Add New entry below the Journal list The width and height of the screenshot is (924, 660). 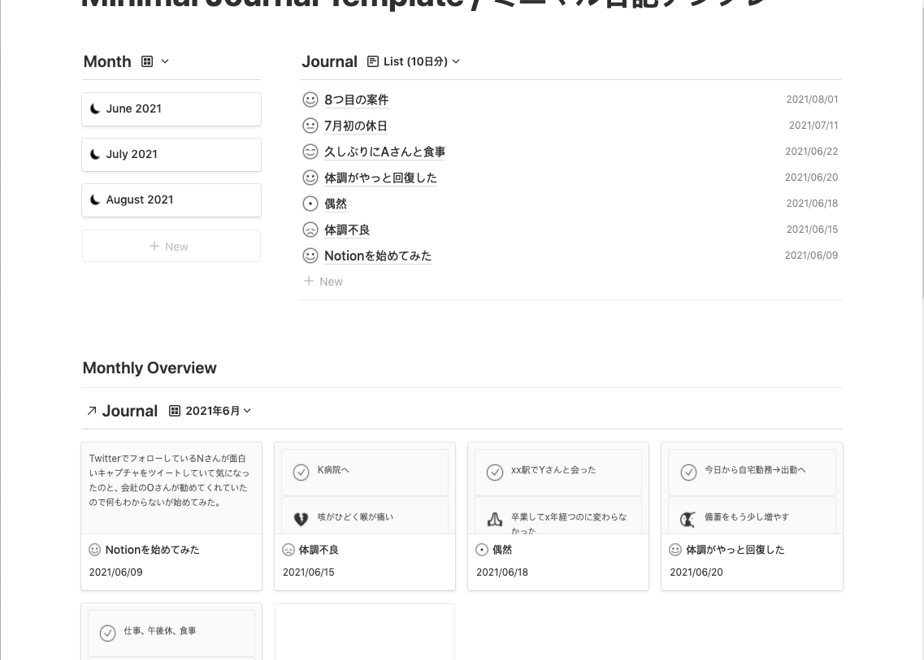click(323, 282)
